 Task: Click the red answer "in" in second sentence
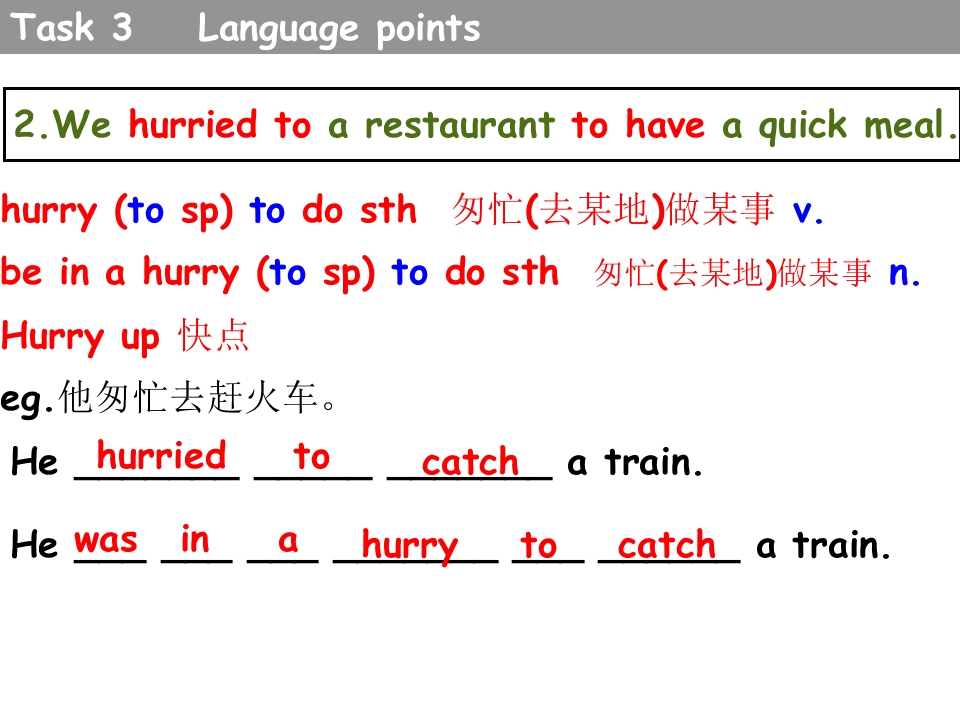click(195, 540)
